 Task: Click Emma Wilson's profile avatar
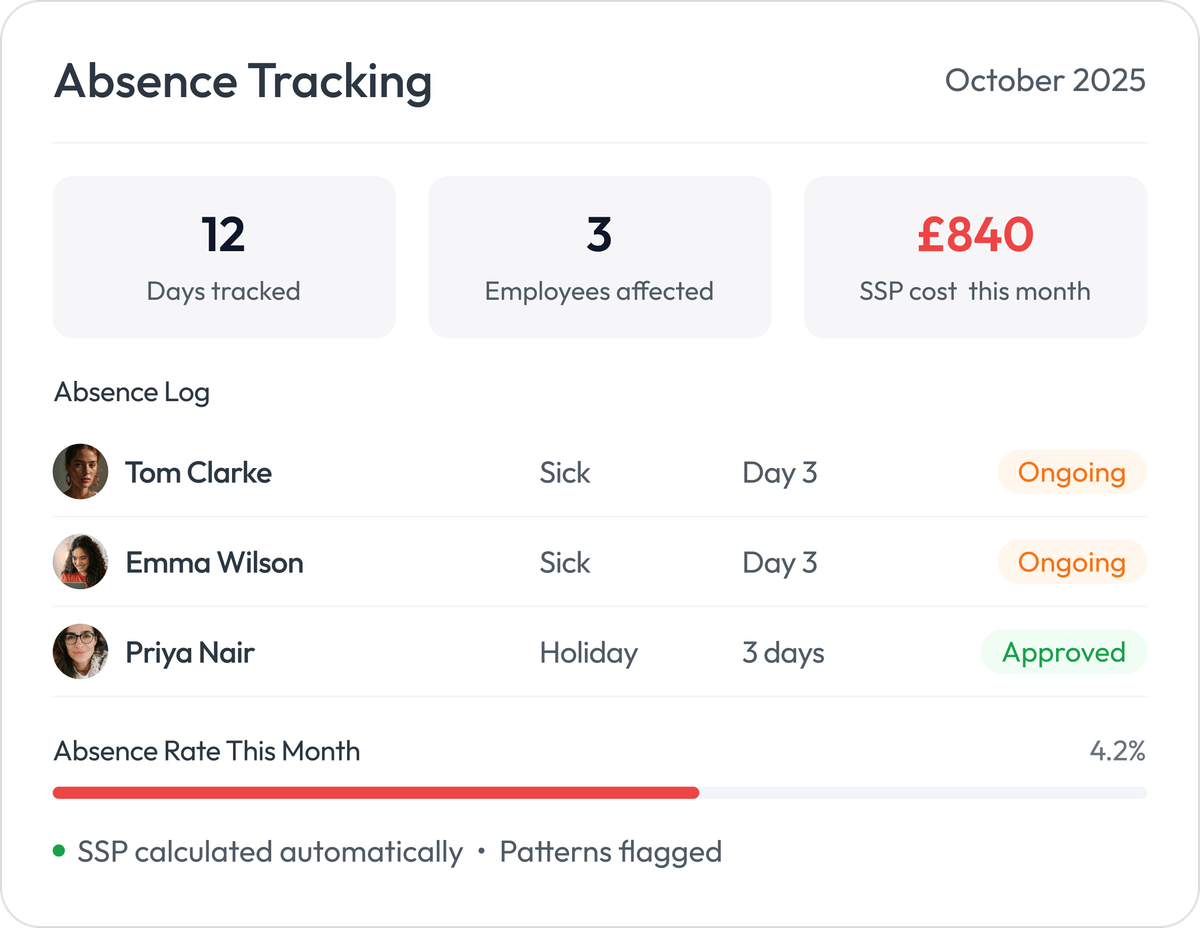[80, 561]
